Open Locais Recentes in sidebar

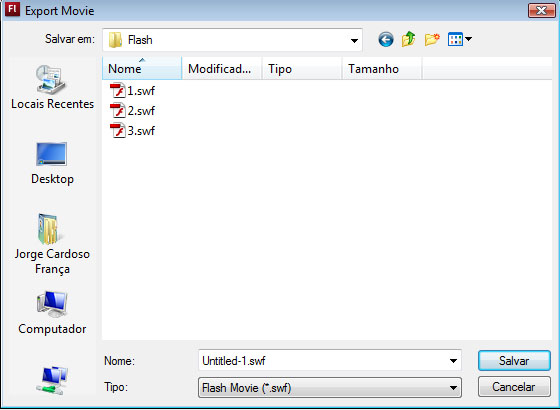(x=52, y=87)
